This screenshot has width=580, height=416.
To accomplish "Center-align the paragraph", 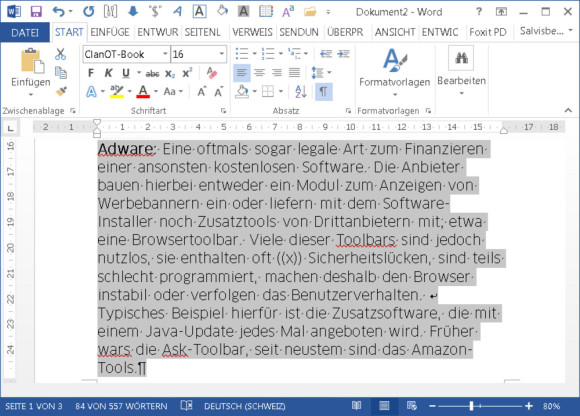I will tap(259, 73).
